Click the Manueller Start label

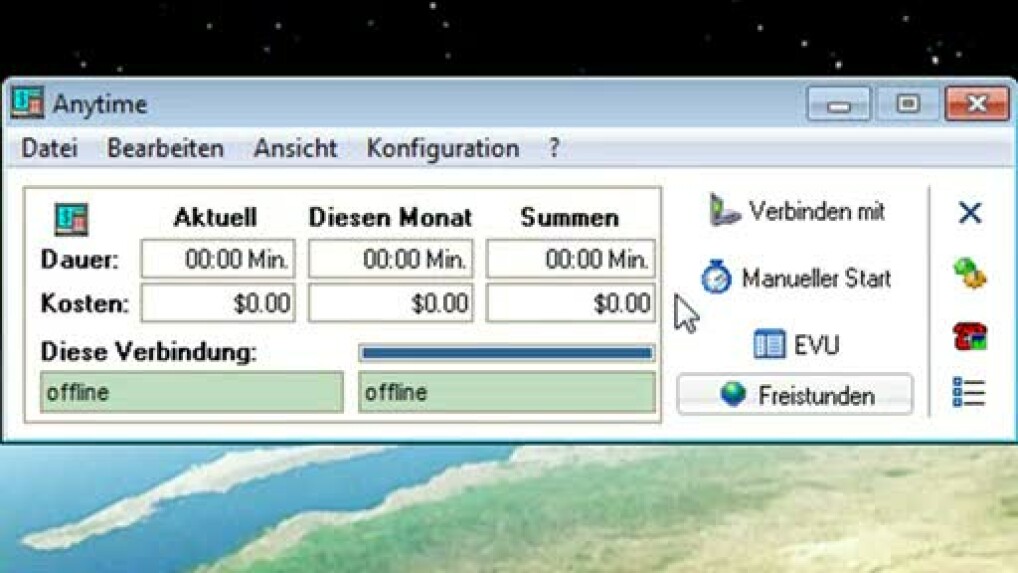815,278
